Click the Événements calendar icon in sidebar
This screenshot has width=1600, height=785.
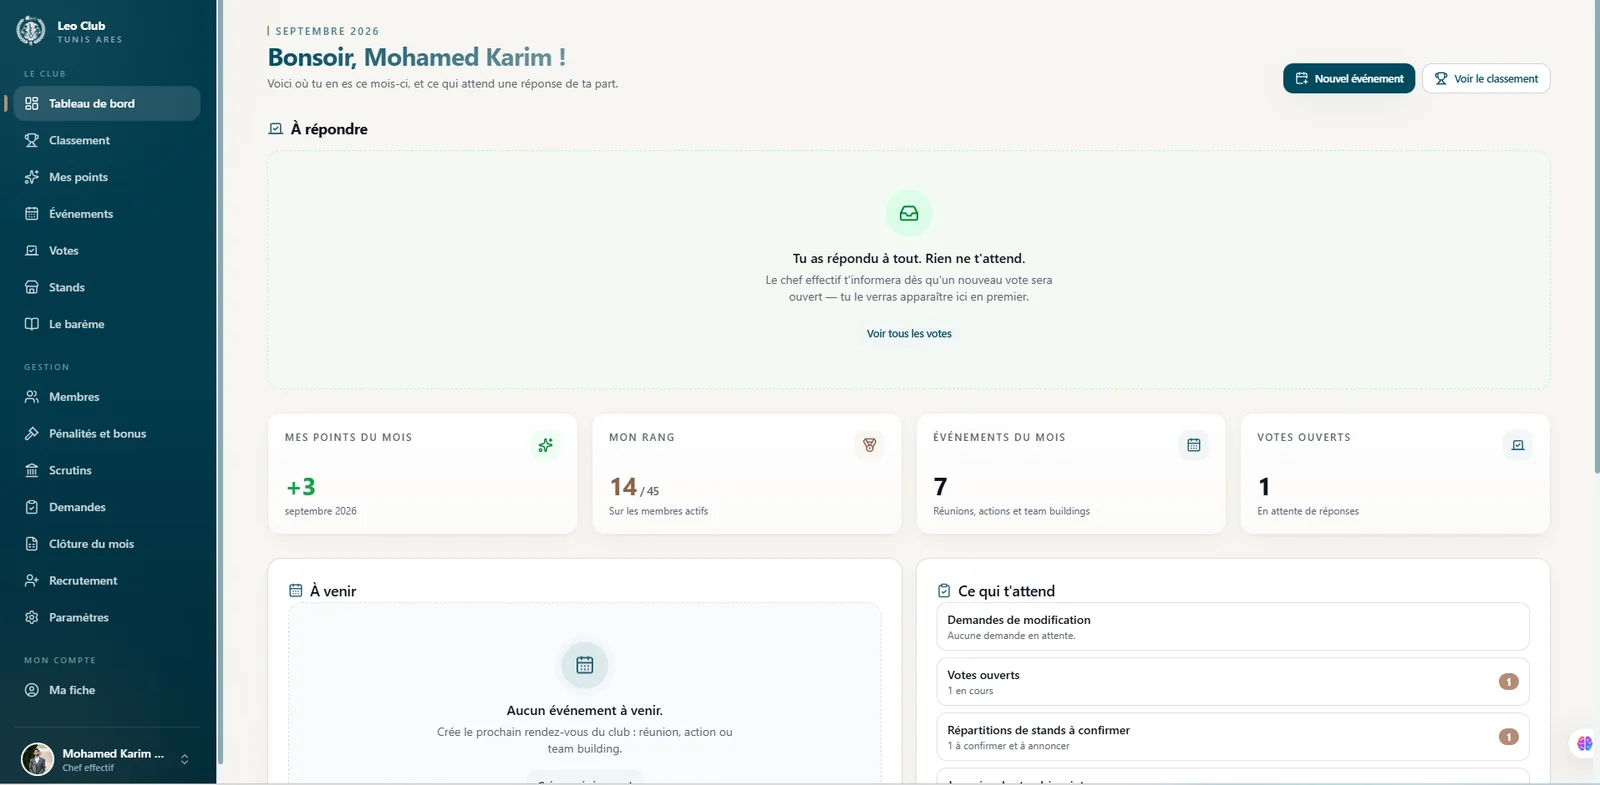[x=32, y=214]
